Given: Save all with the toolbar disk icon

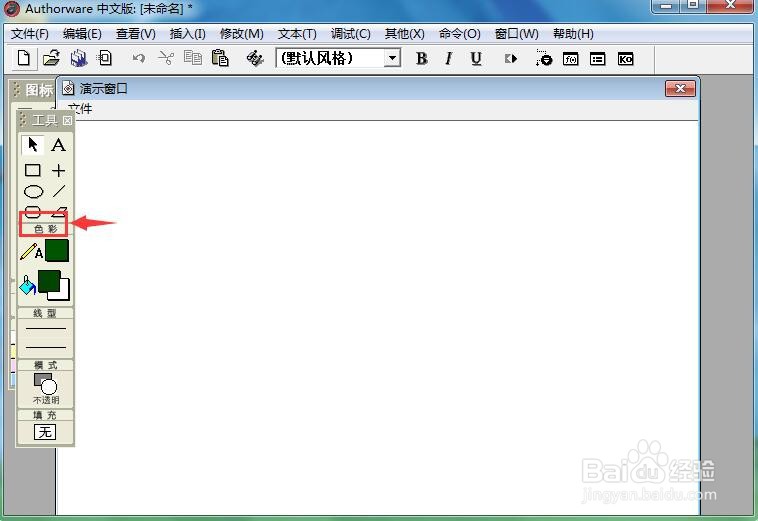Looking at the screenshot, I should coord(78,58).
